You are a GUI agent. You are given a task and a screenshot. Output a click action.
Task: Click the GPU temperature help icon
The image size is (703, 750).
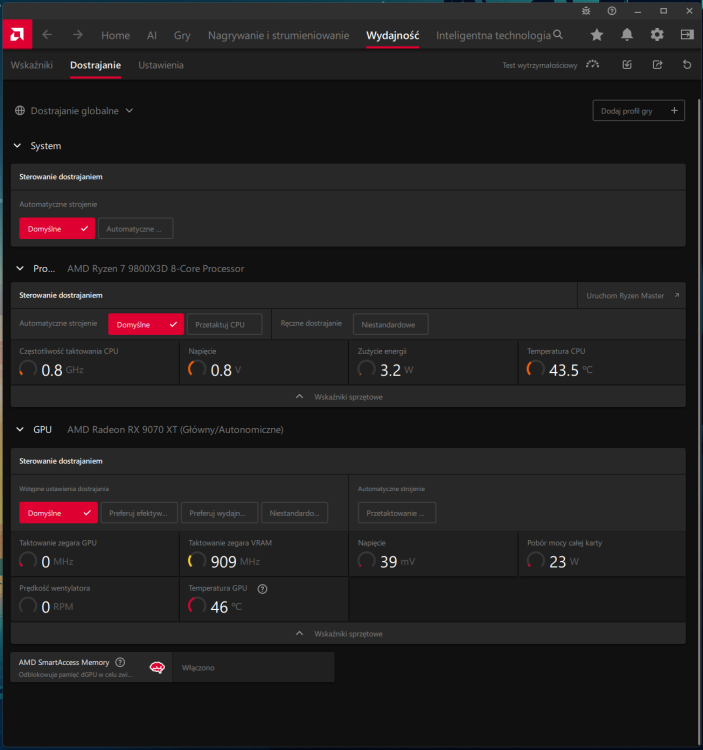pos(262,589)
